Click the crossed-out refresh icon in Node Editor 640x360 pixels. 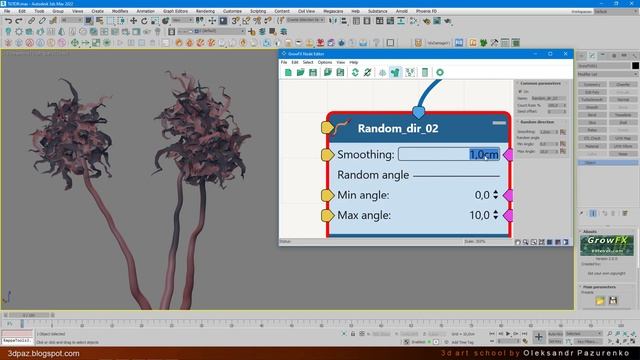[367, 72]
